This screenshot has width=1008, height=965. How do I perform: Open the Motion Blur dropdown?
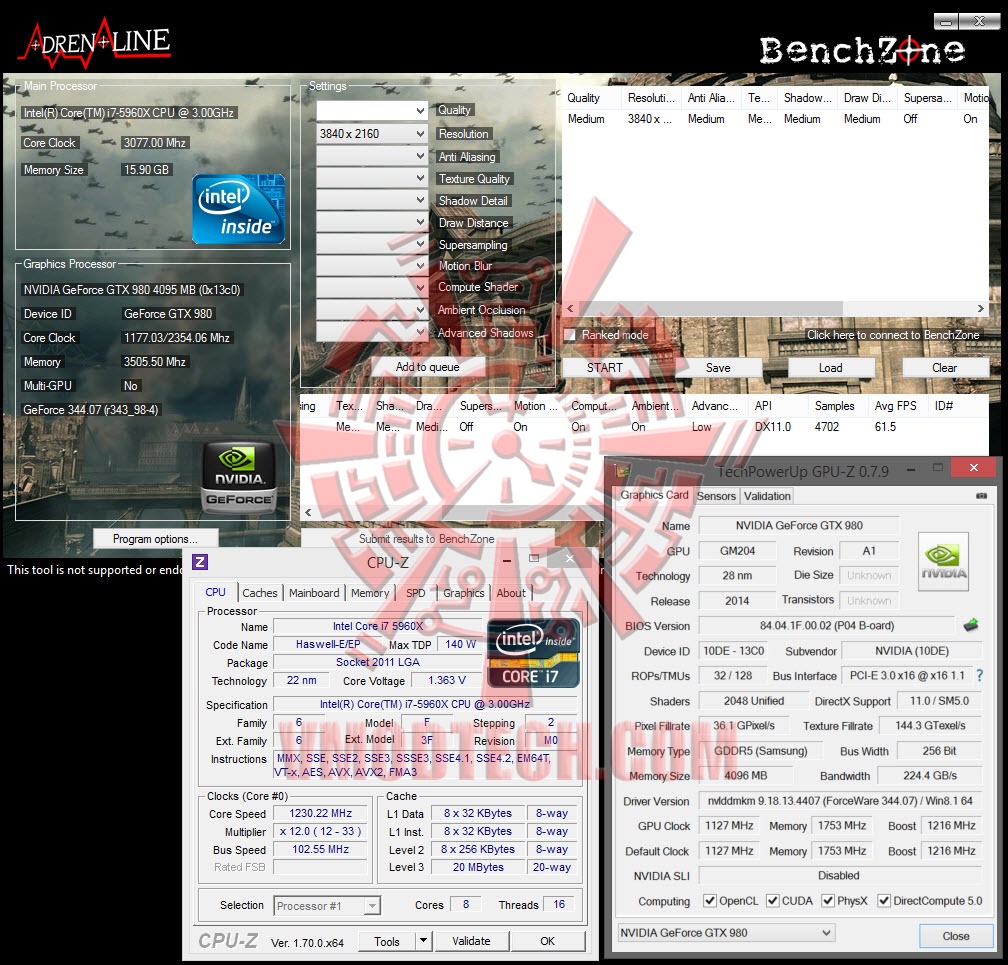tap(372, 265)
